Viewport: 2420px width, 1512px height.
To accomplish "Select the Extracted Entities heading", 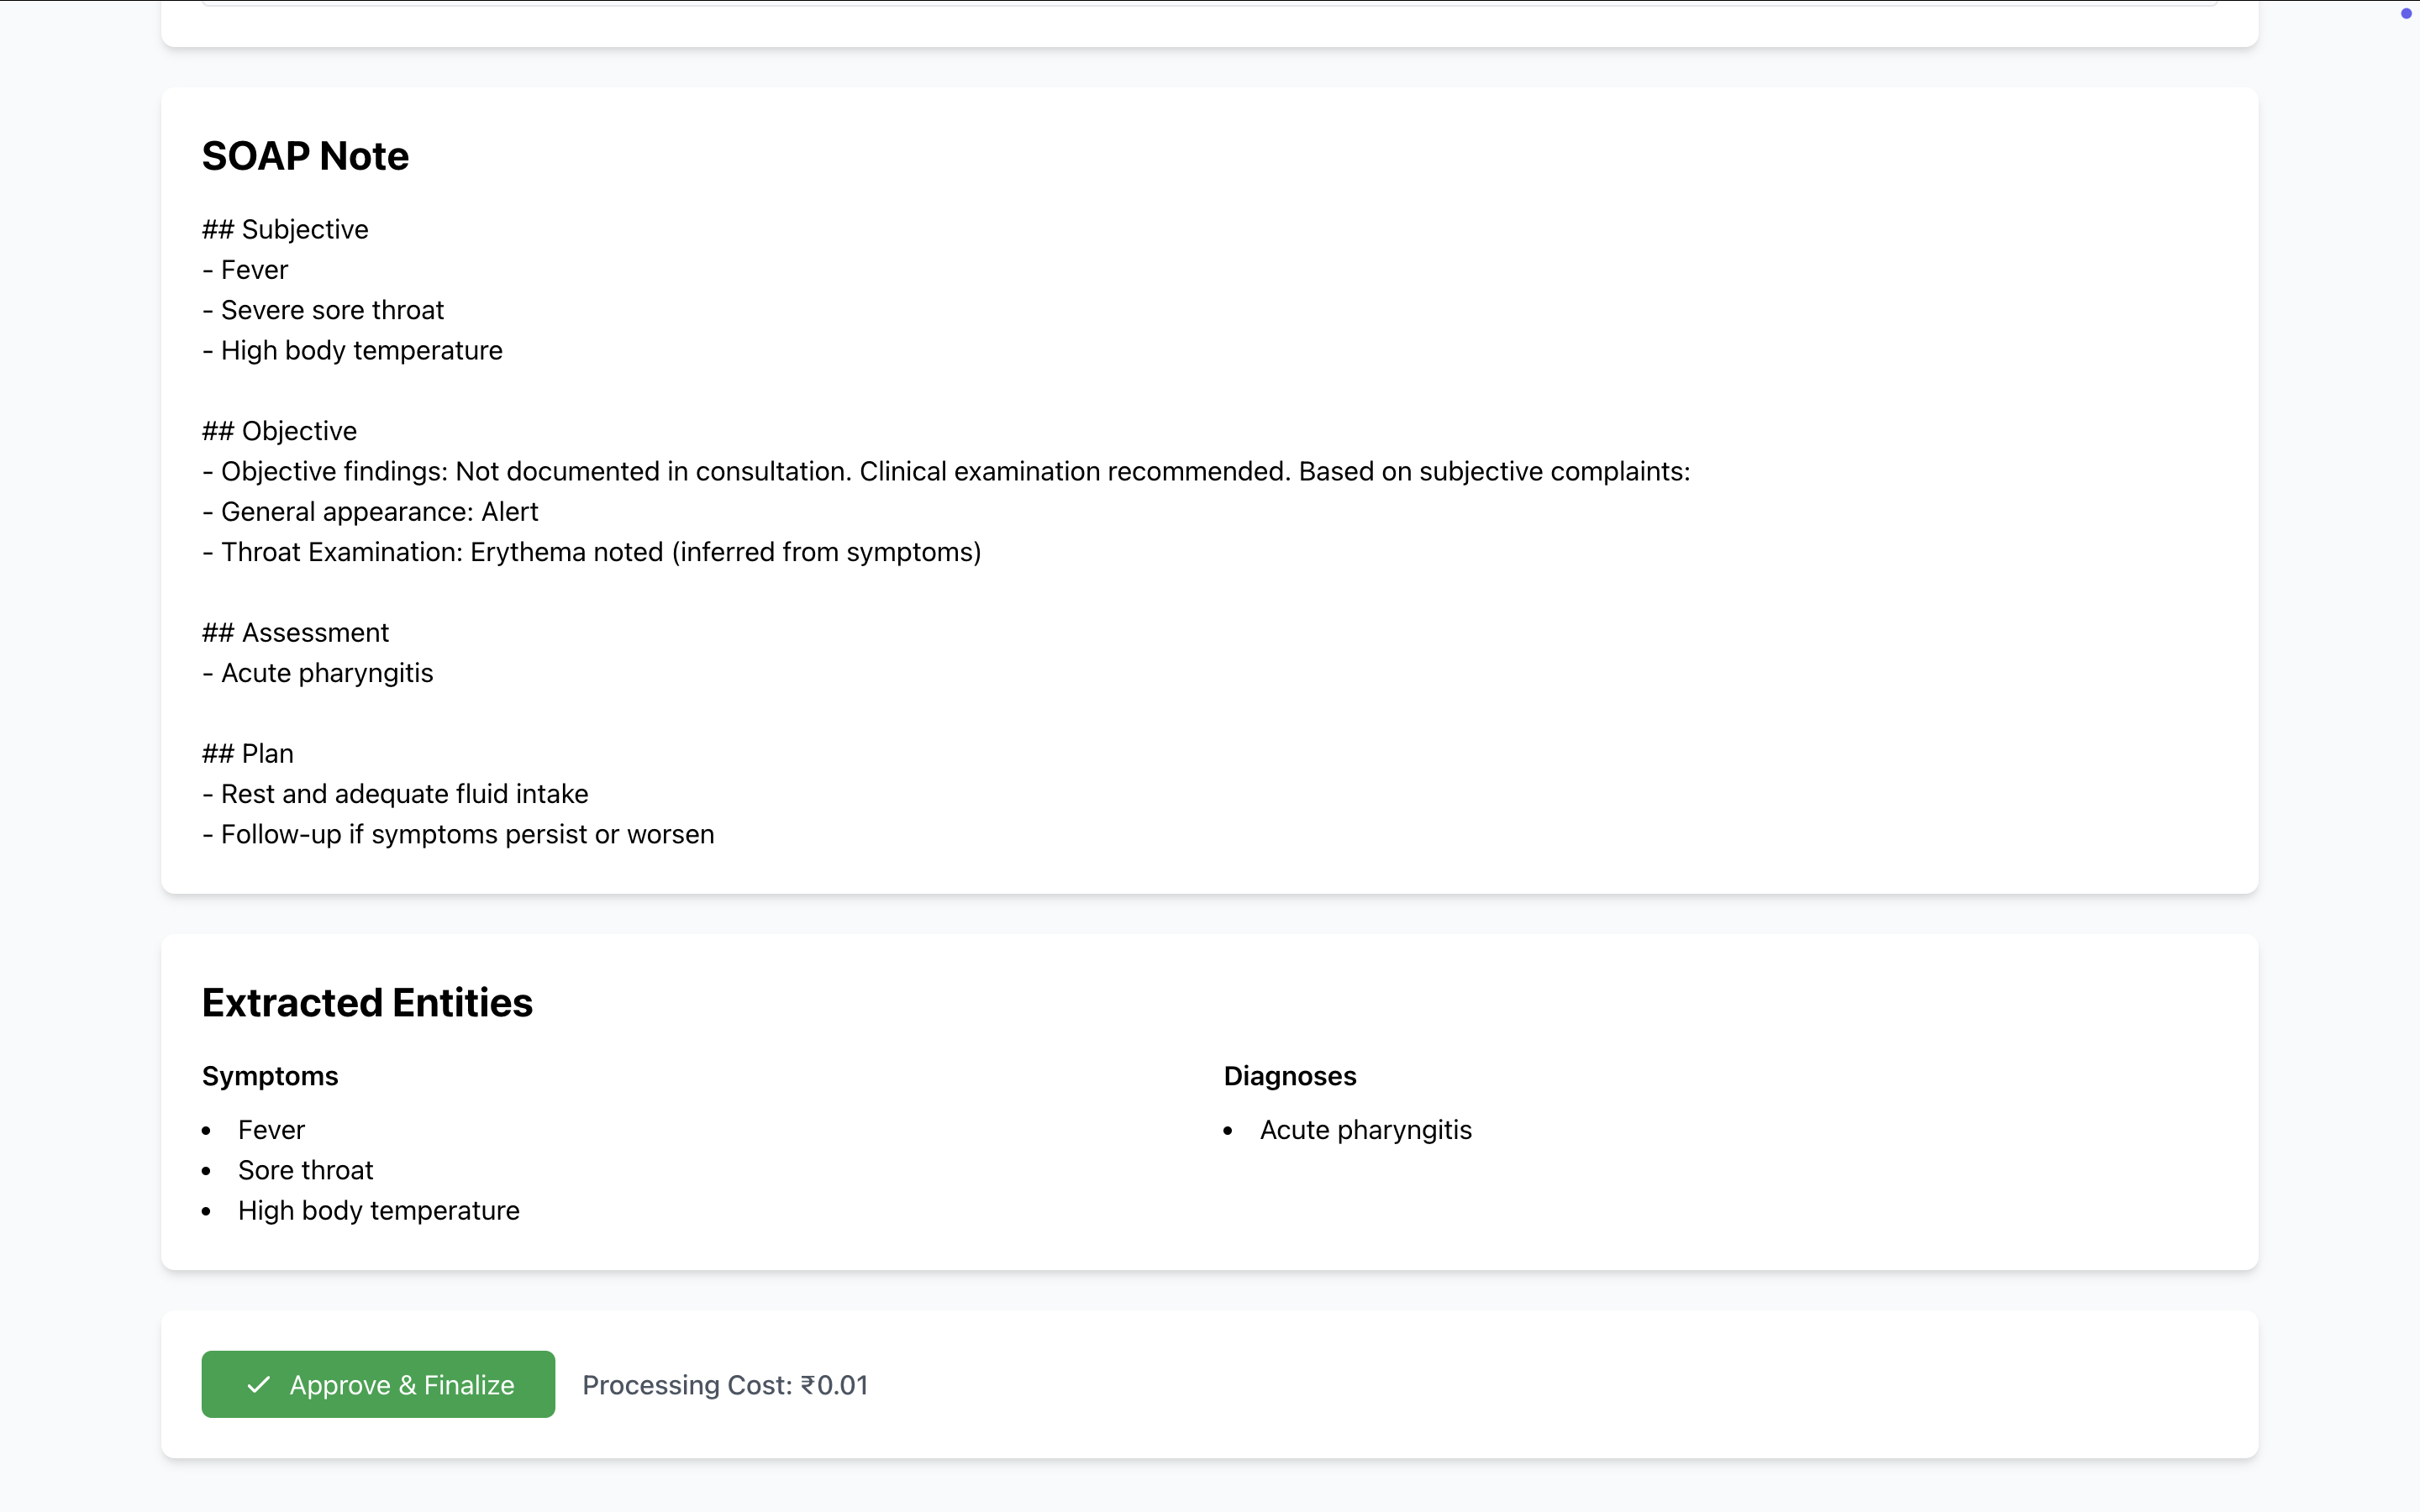I will (367, 1002).
